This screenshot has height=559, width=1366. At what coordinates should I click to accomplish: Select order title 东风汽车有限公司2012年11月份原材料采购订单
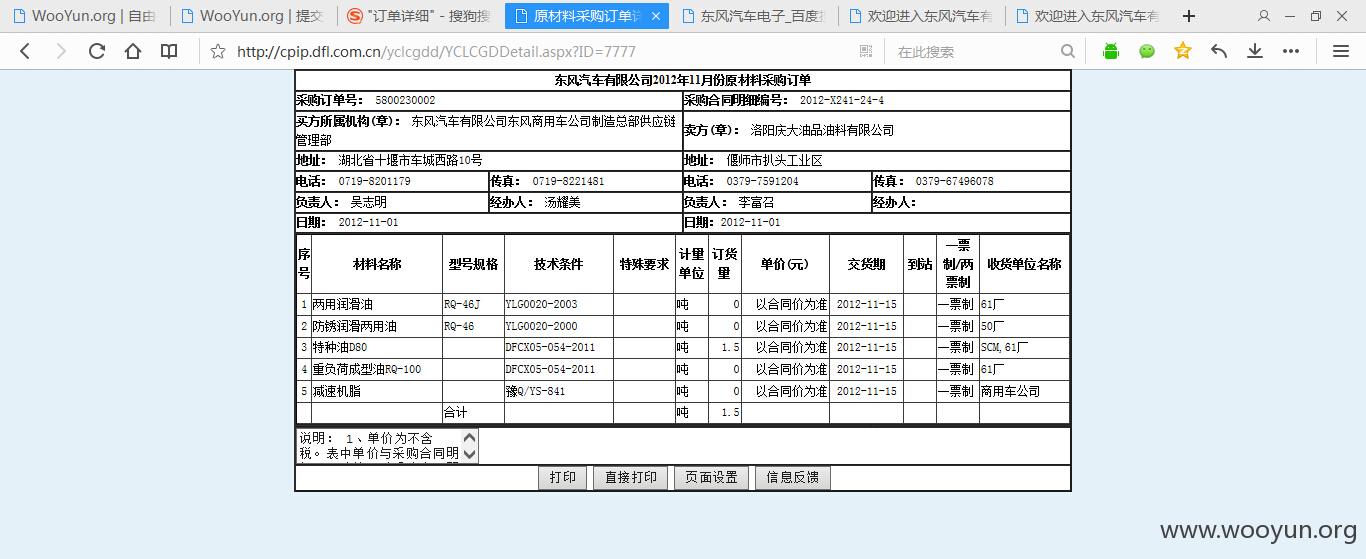pos(683,80)
